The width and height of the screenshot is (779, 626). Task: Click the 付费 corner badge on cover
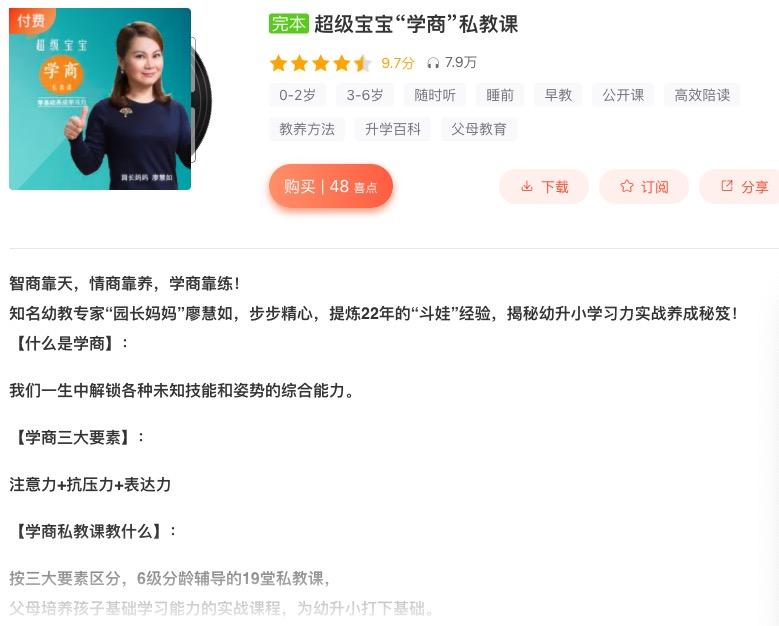[29, 20]
